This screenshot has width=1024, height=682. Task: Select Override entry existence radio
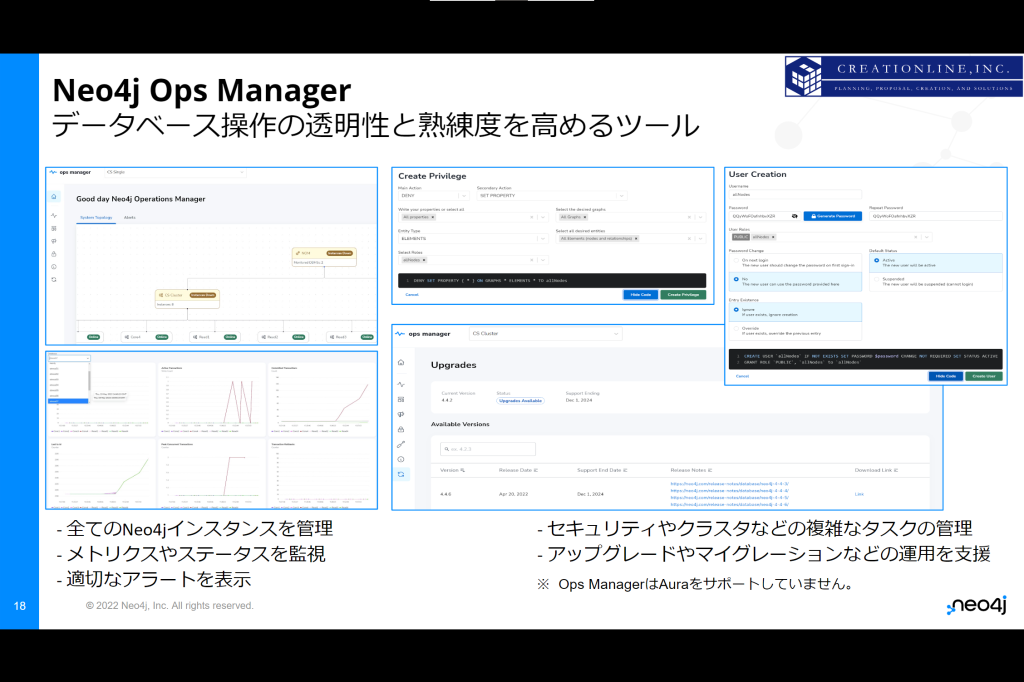pyautogui.click(x=736, y=329)
